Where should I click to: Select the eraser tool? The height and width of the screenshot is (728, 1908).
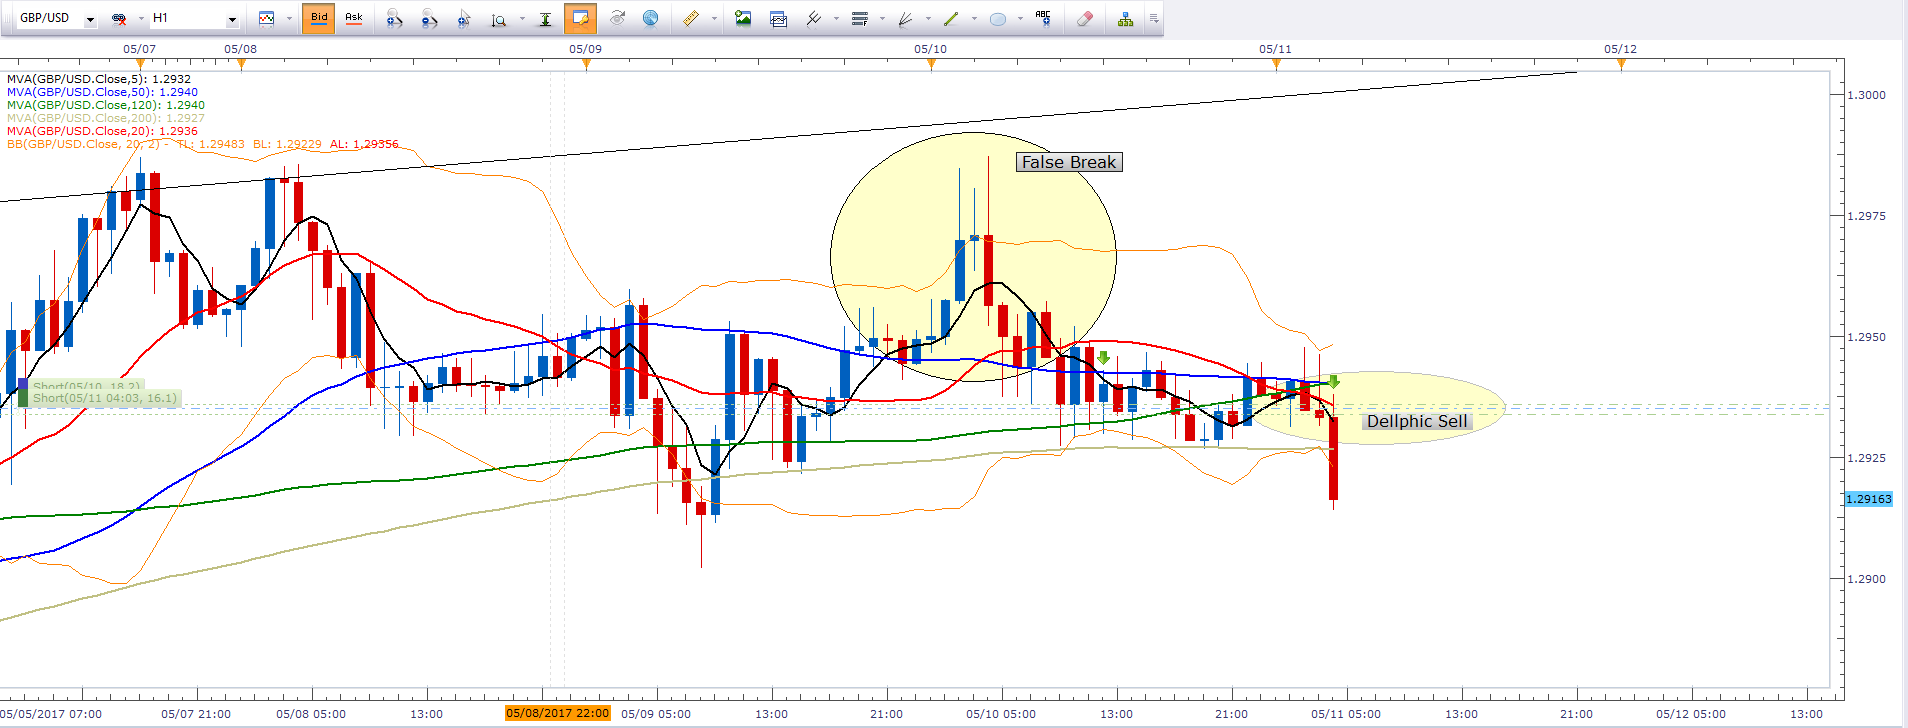[x=1085, y=19]
